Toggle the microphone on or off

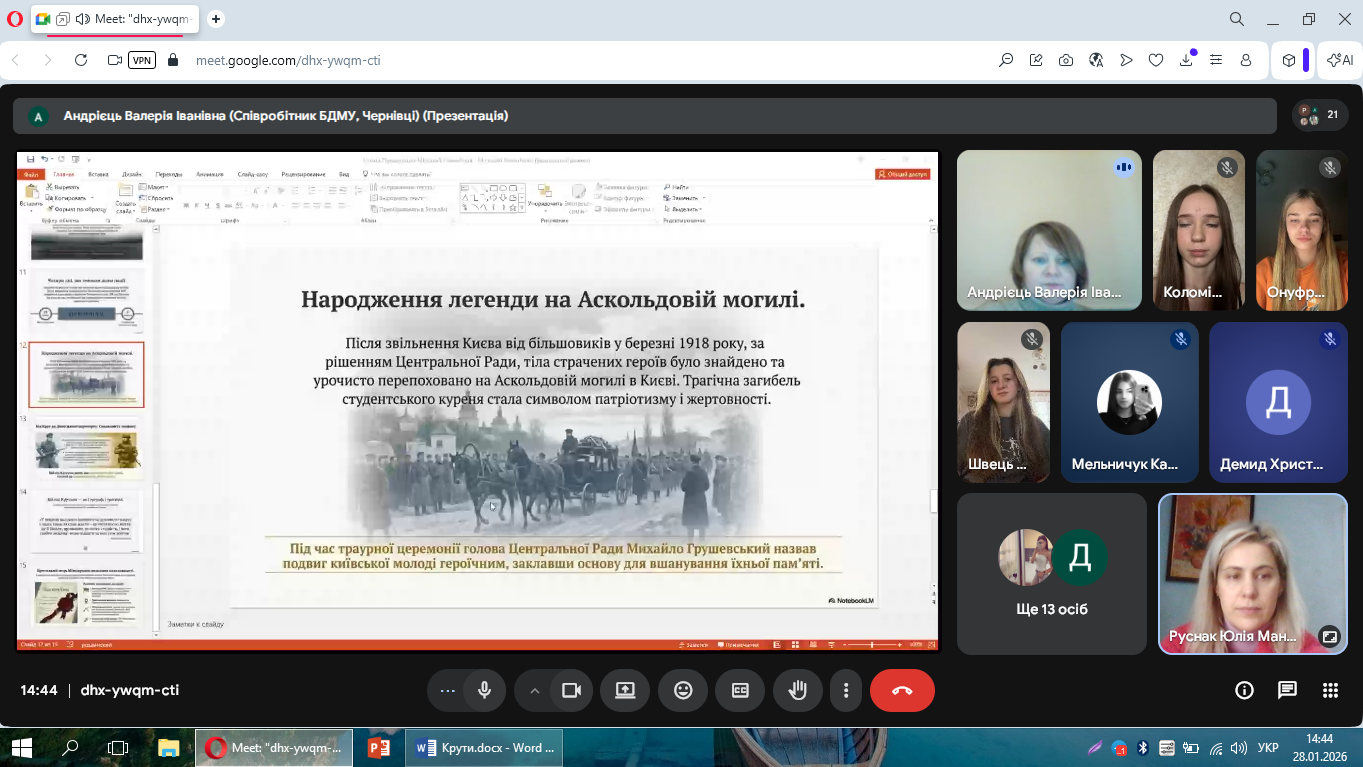pyautogui.click(x=484, y=690)
